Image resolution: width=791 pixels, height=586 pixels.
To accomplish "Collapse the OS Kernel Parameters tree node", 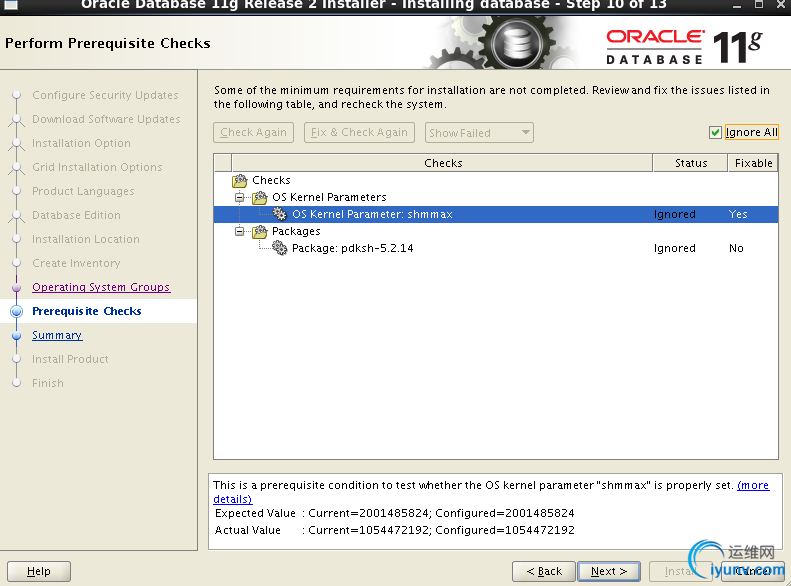I will point(240,197).
